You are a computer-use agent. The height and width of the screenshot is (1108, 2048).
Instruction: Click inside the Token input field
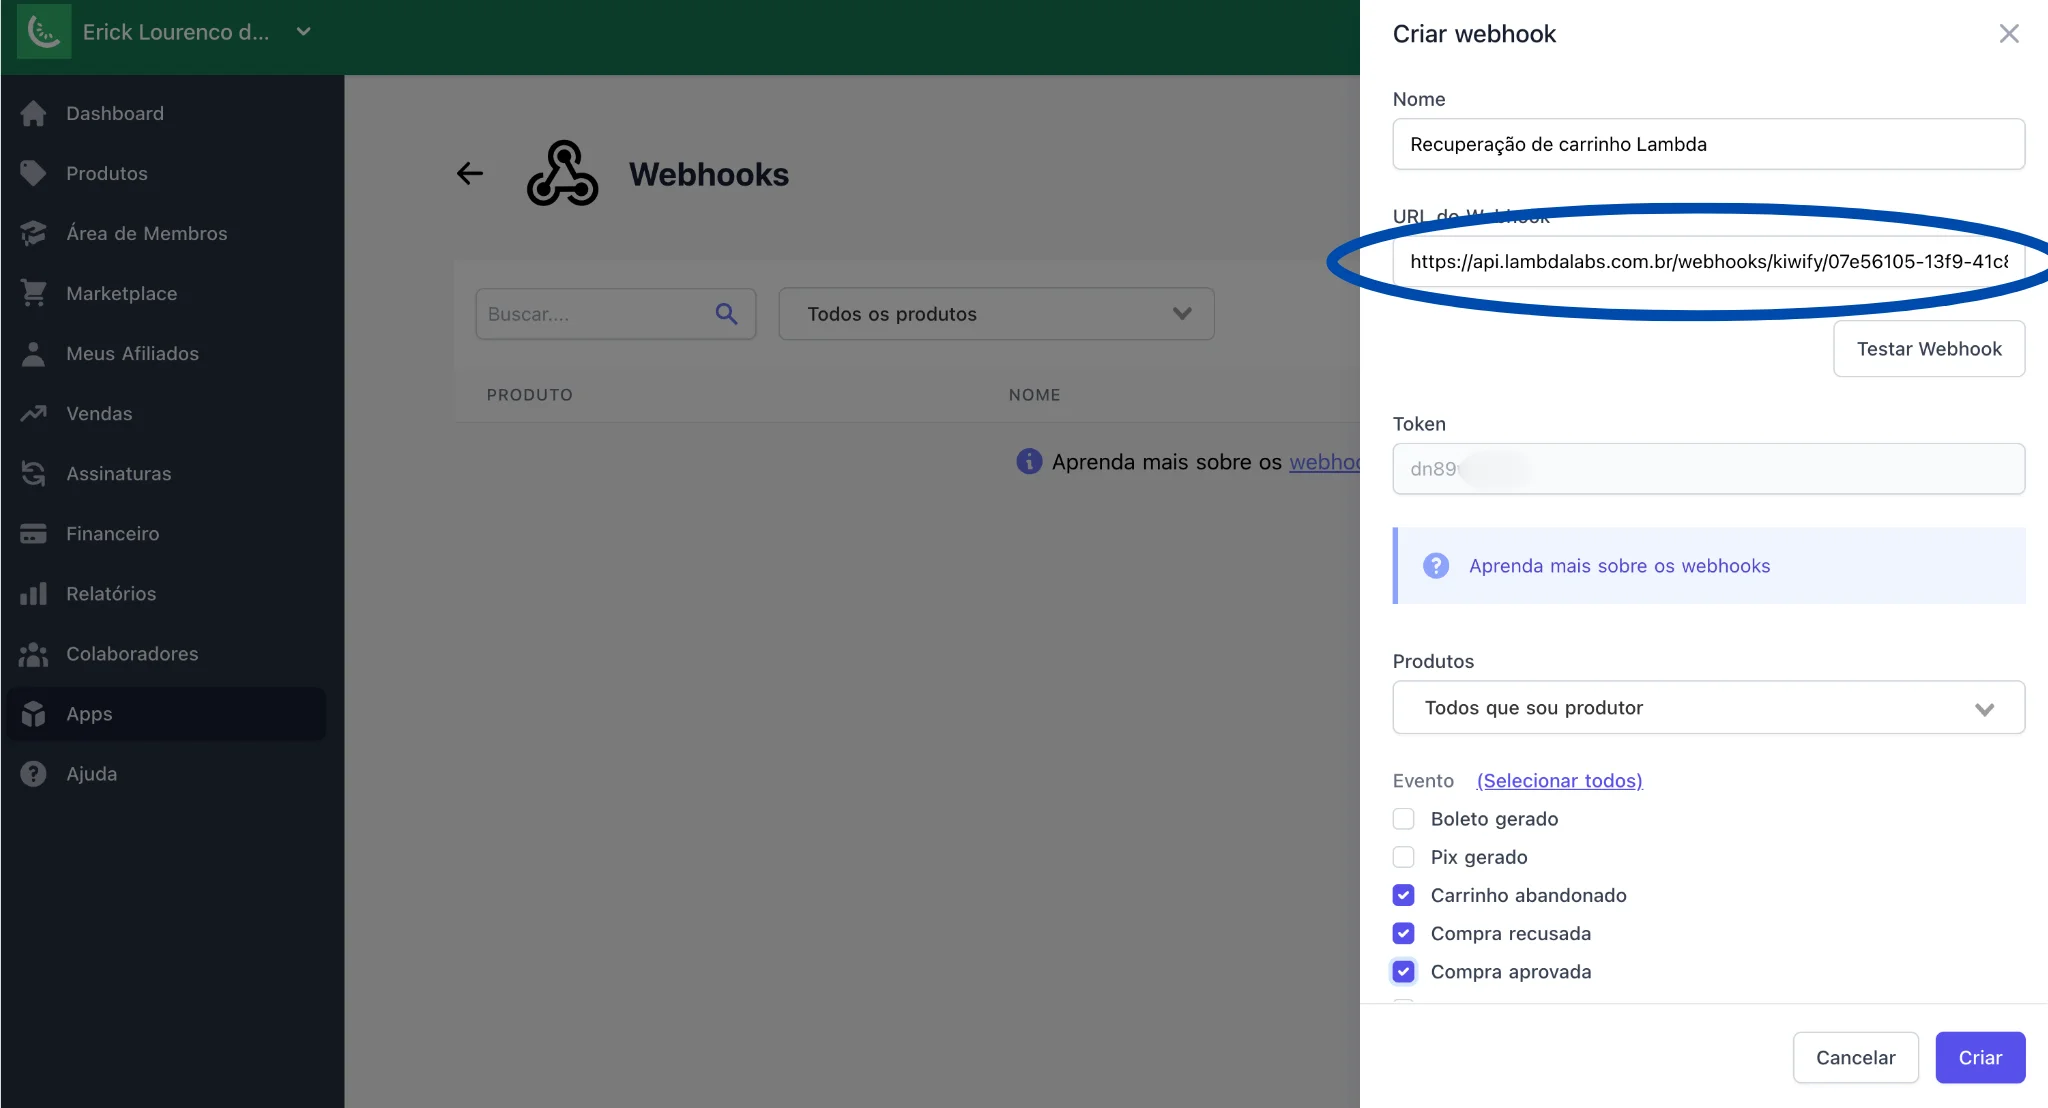coord(1707,468)
